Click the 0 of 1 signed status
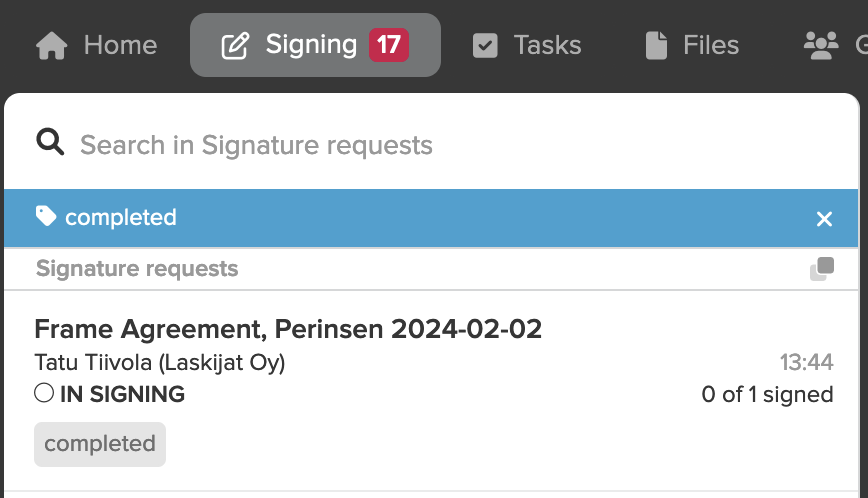 [767, 395]
